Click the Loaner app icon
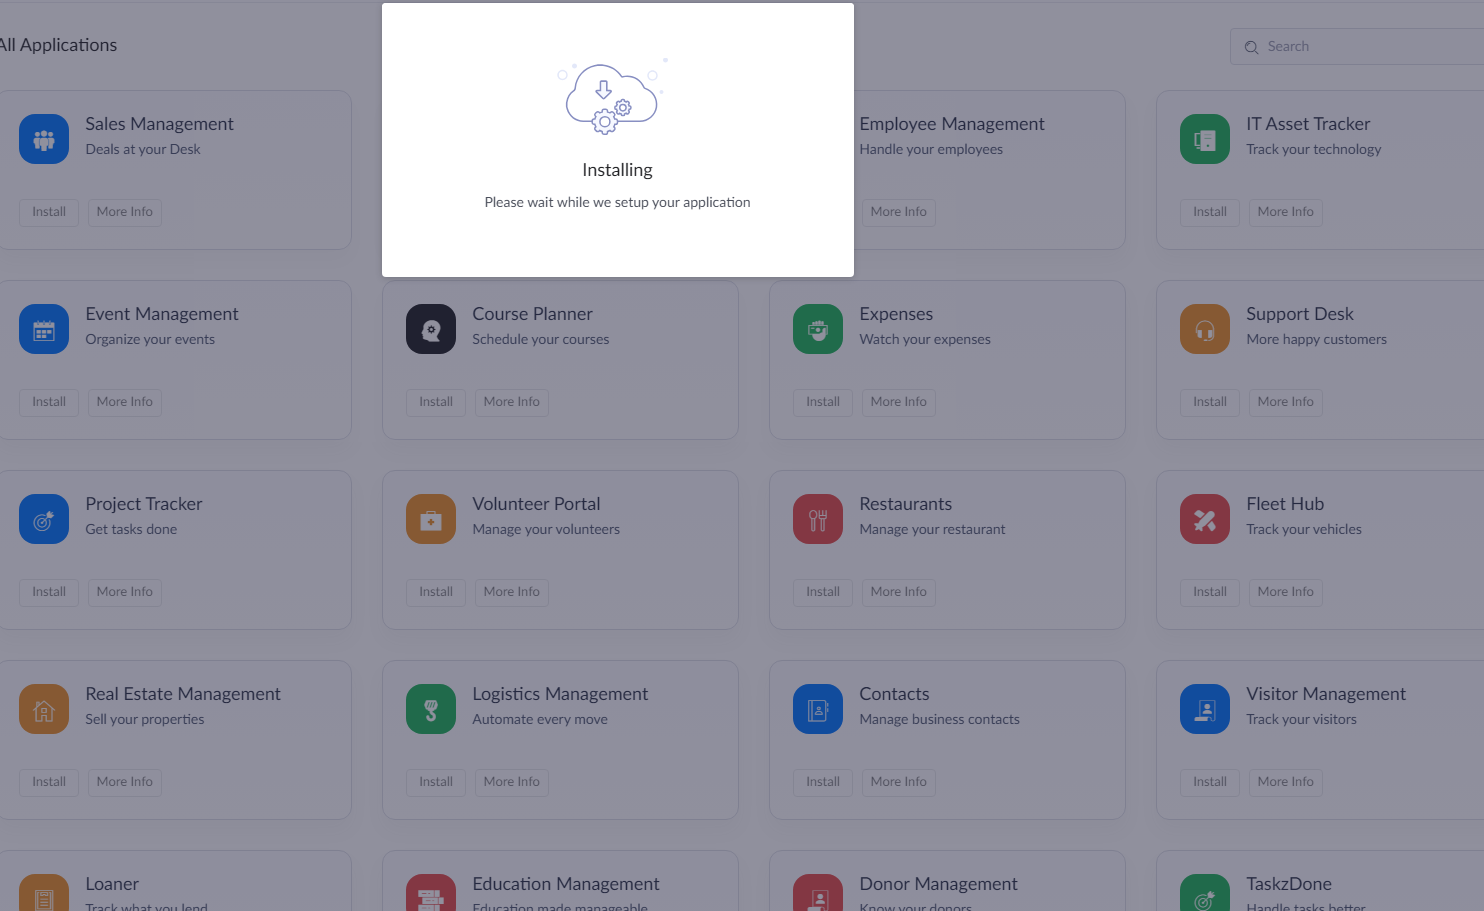This screenshot has height=911, width=1484. click(44, 892)
